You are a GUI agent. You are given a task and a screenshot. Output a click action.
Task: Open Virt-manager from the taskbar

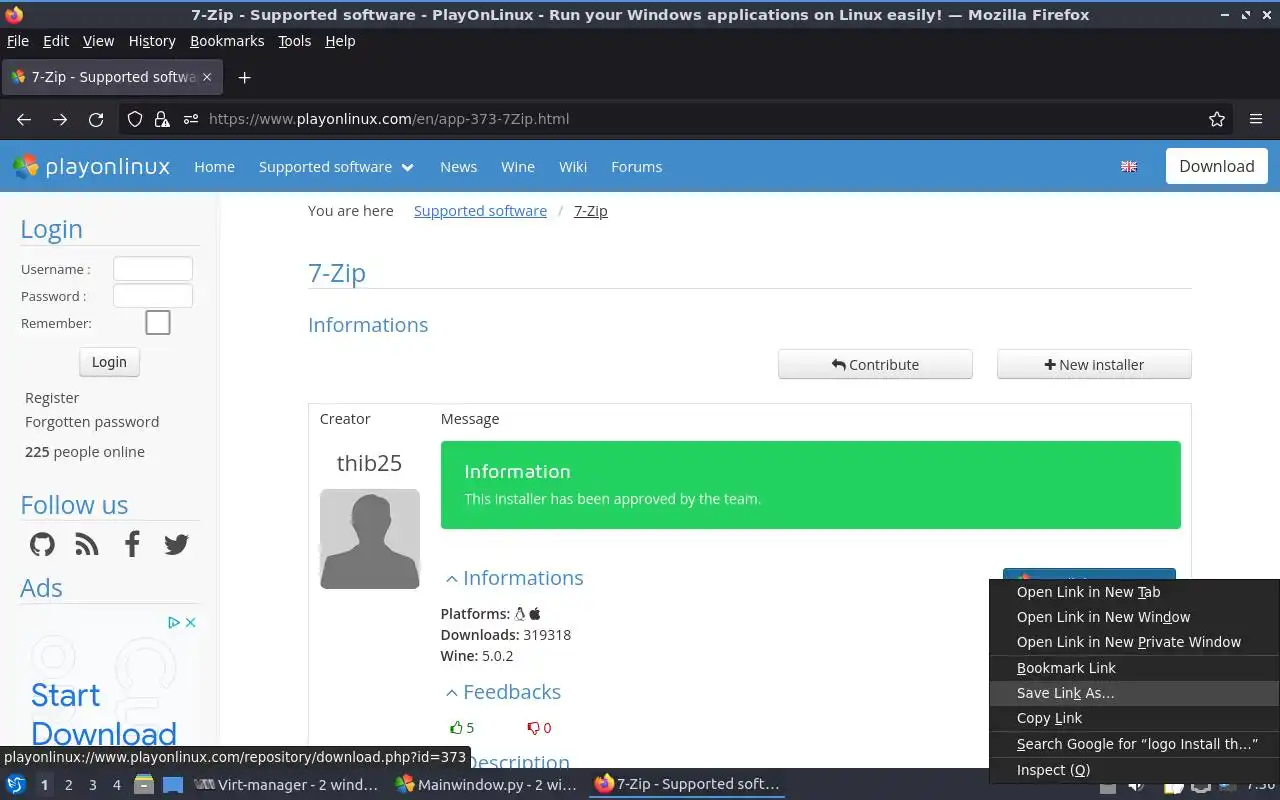pos(287,785)
